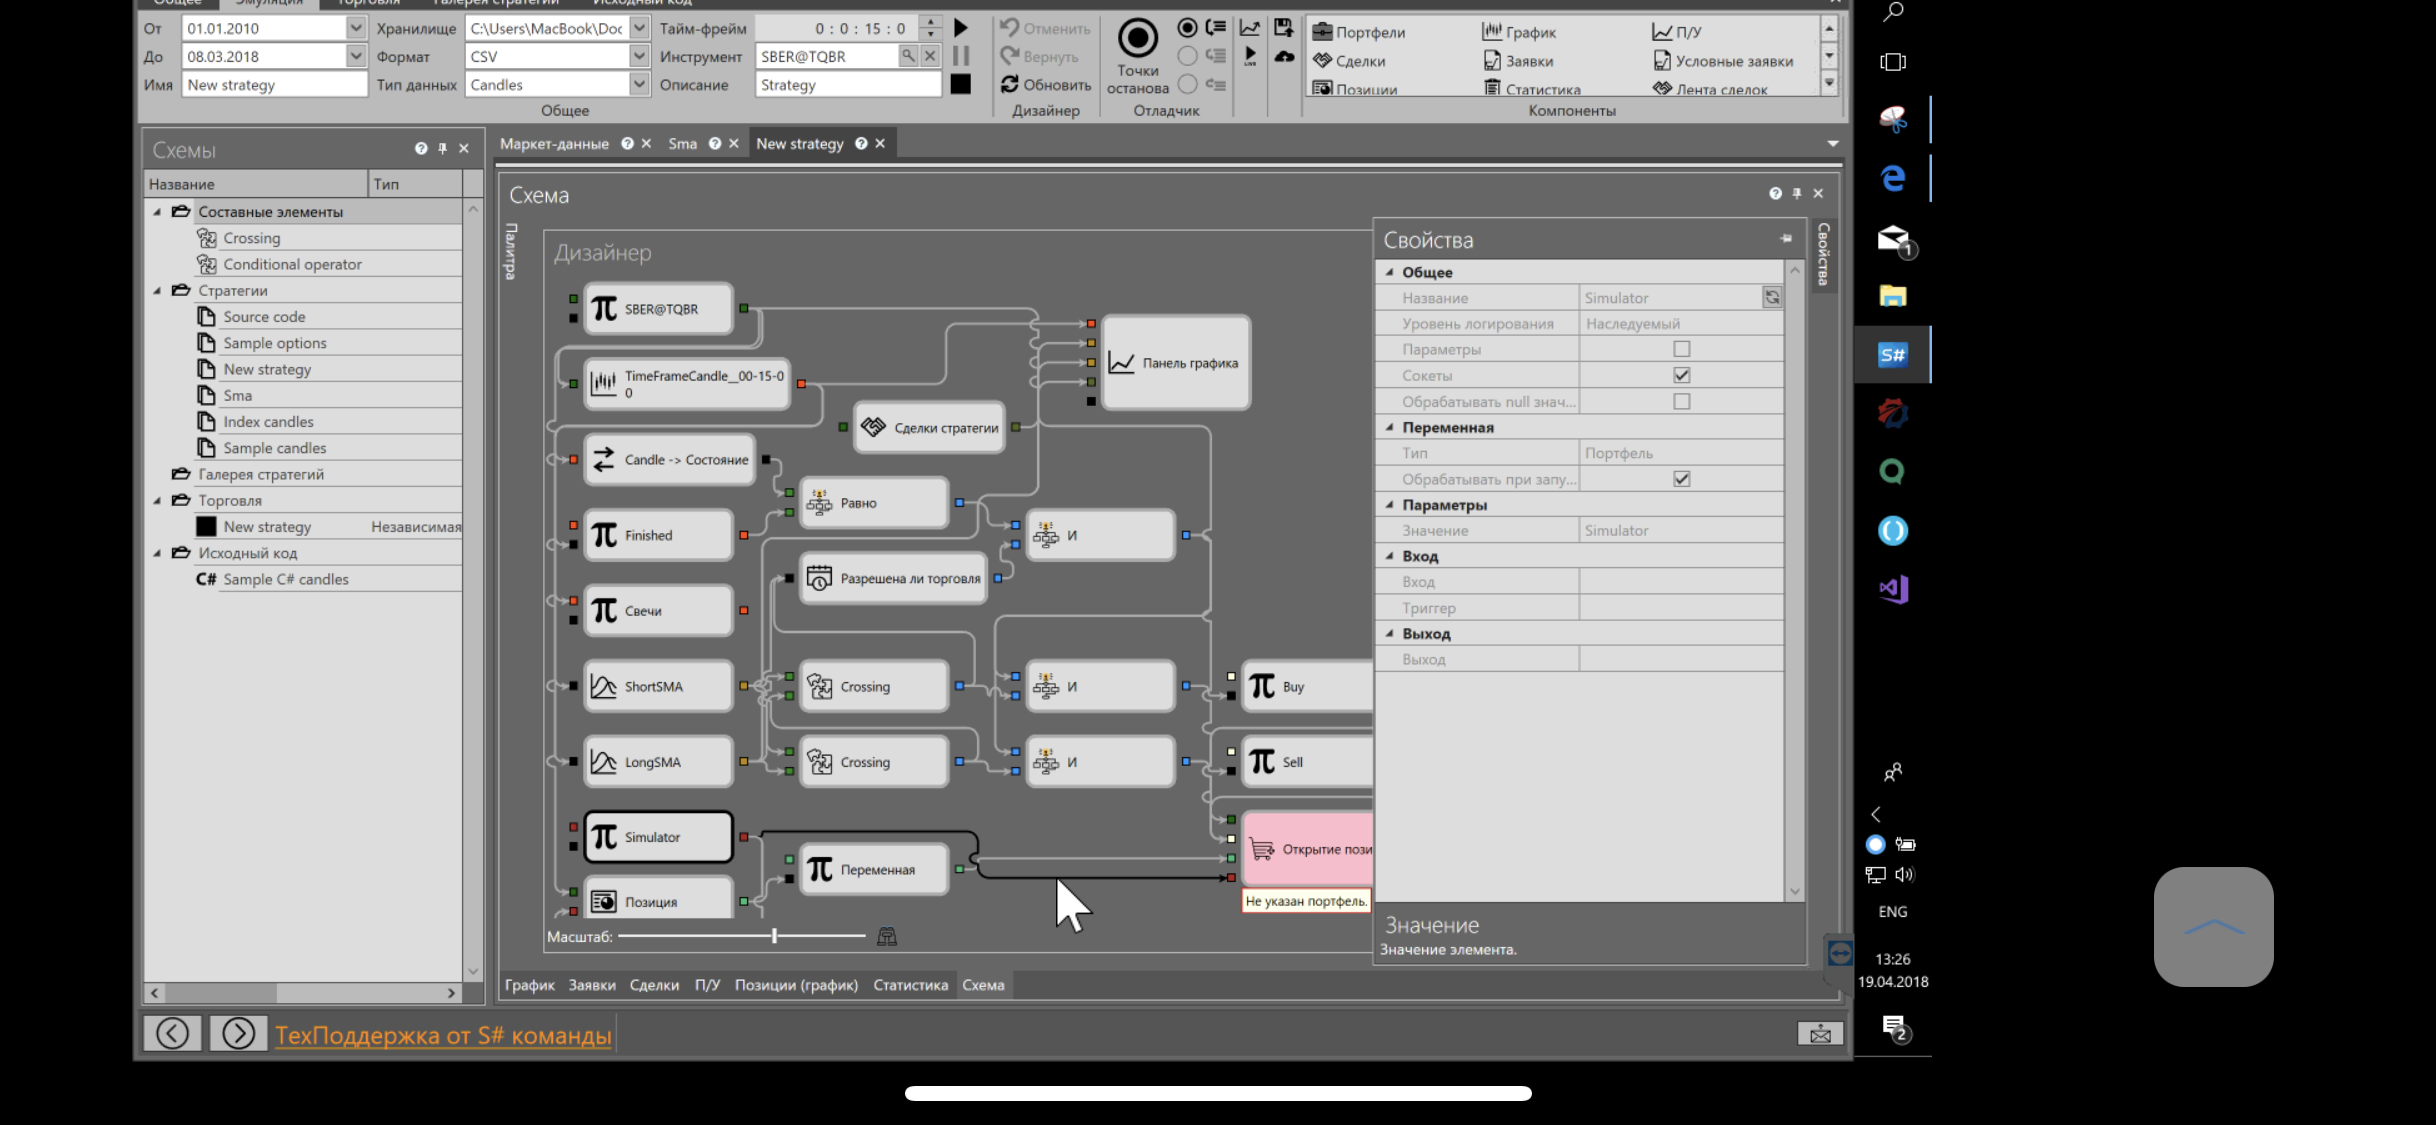Open the До date dropdown
Image resolution: width=2436 pixels, height=1125 pixels.
click(x=356, y=56)
